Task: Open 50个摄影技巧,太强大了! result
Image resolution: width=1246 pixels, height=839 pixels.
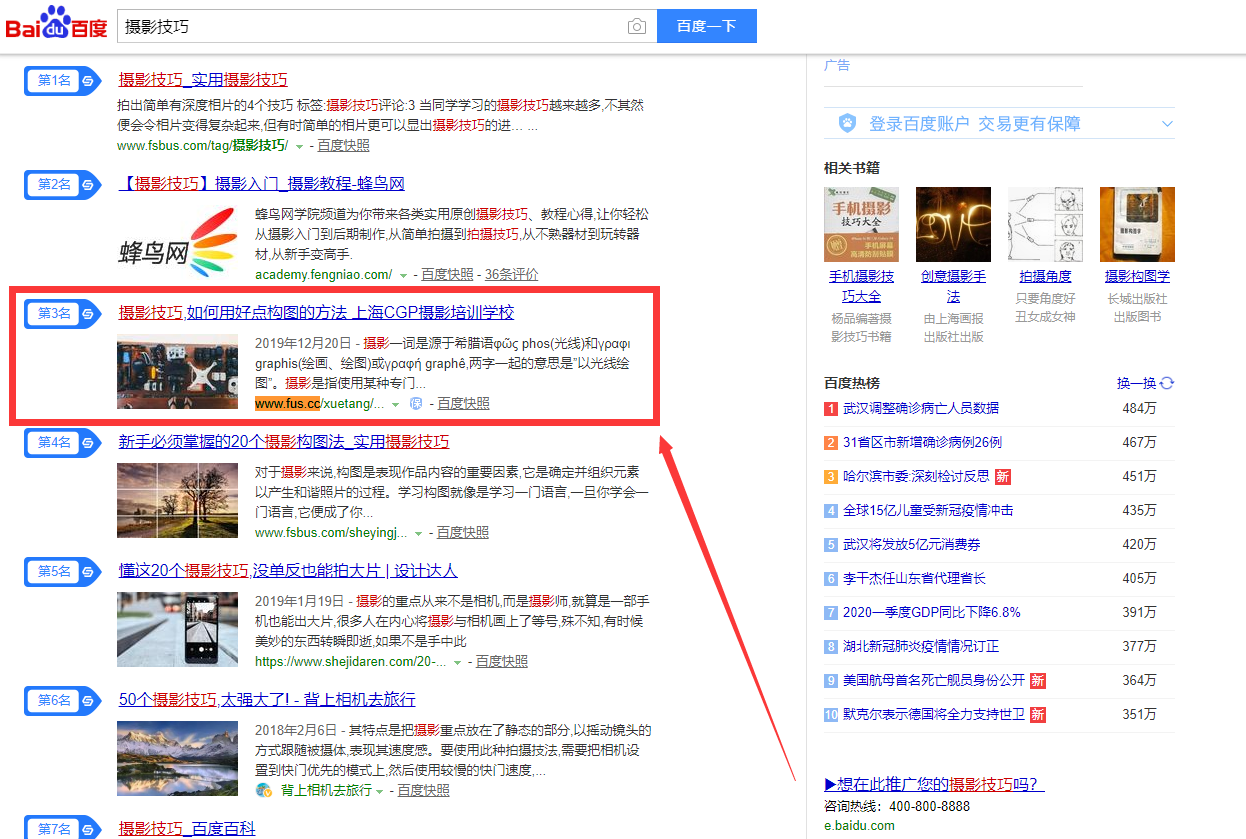Action: coord(267,699)
